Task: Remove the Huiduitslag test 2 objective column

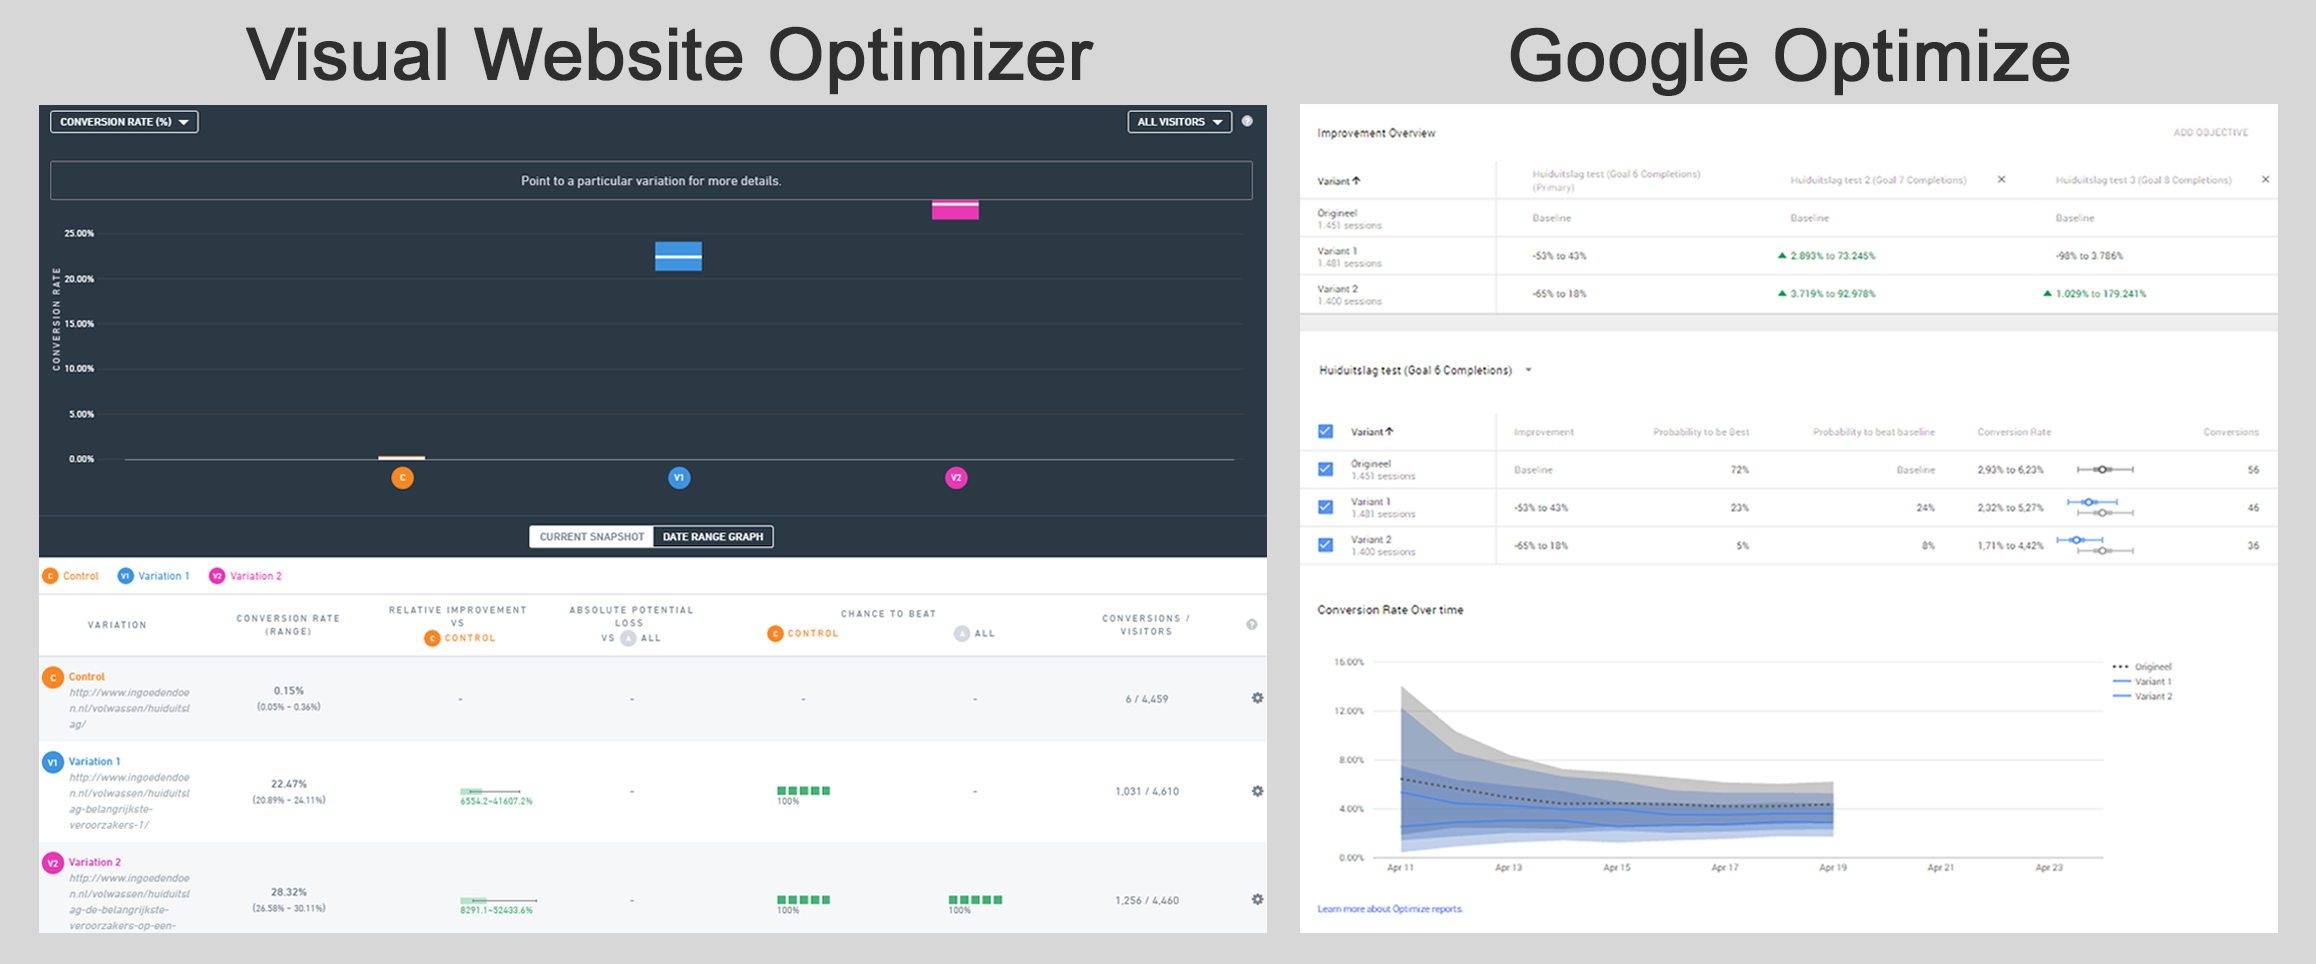Action: (2001, 179)
